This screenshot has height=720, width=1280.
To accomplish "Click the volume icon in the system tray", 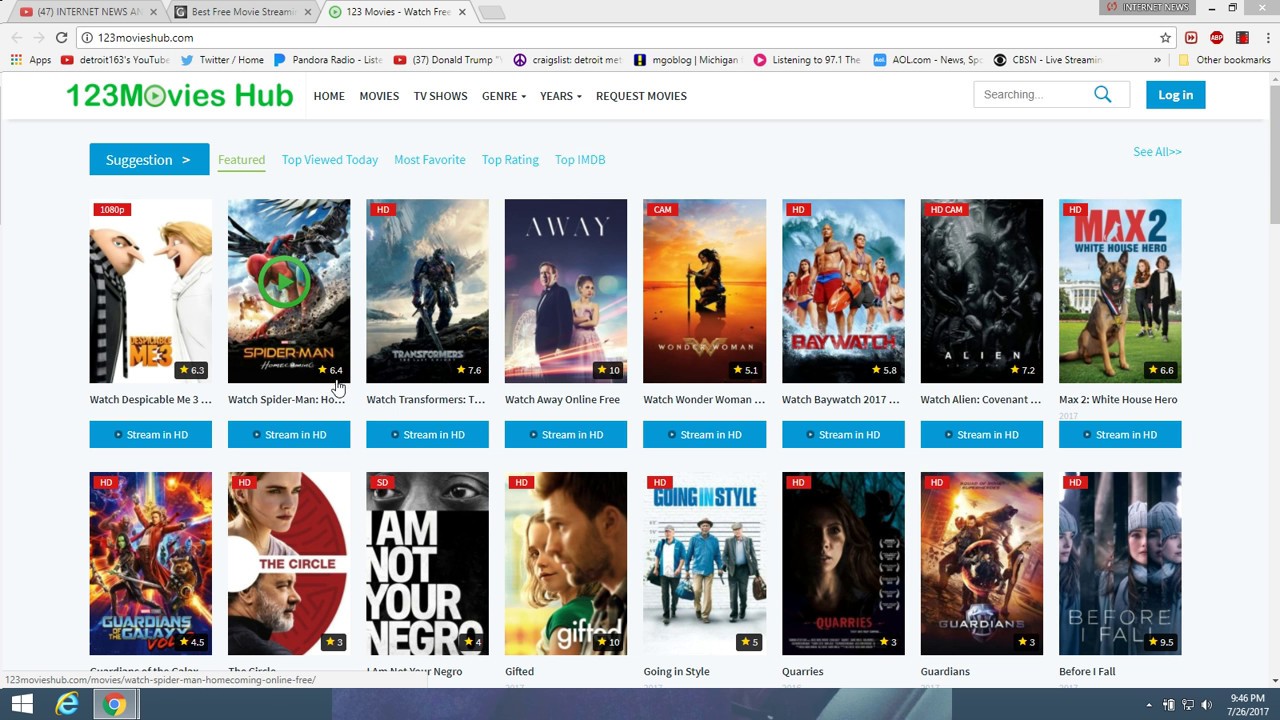I will coord(1206,705).
